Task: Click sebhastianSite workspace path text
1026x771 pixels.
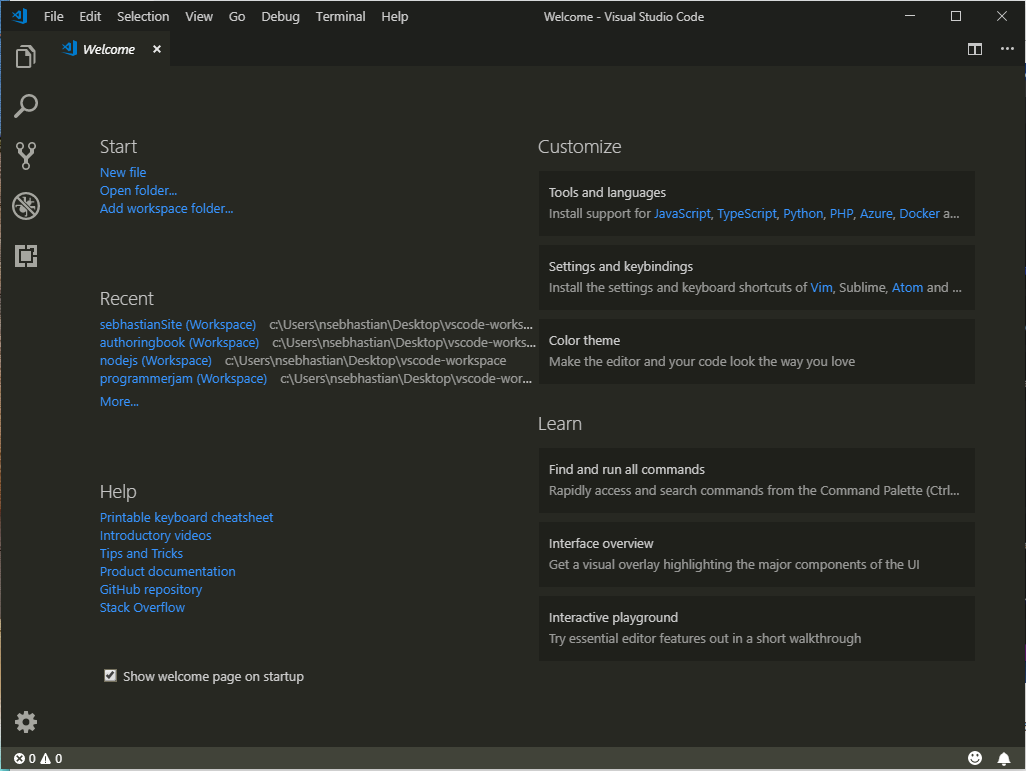Action: point(401,324)
